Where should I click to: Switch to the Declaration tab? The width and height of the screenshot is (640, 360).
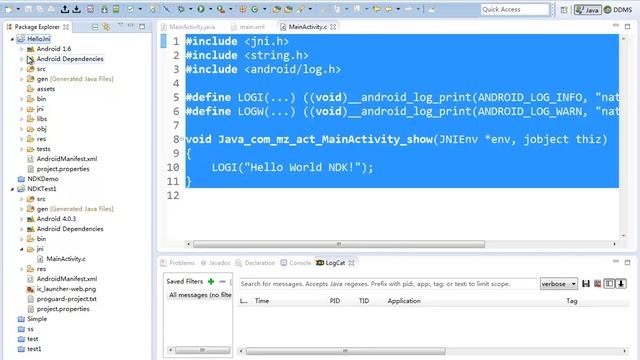[x=256, y=263]
